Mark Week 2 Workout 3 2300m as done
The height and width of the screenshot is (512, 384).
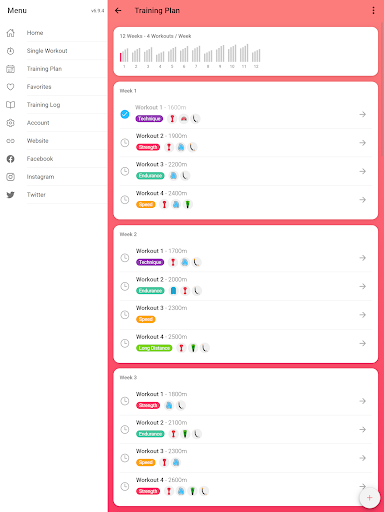(125, 315)
